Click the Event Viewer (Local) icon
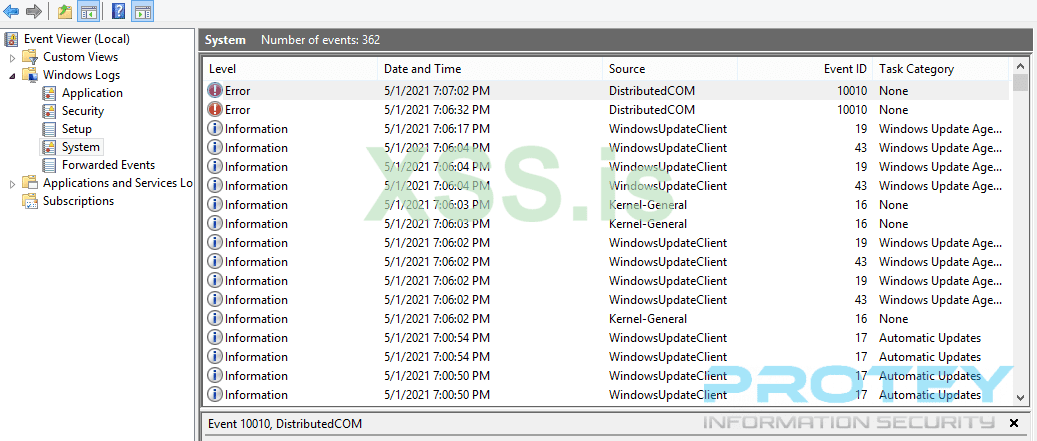Screen dimensions: 1037x441 pos(11,39)
